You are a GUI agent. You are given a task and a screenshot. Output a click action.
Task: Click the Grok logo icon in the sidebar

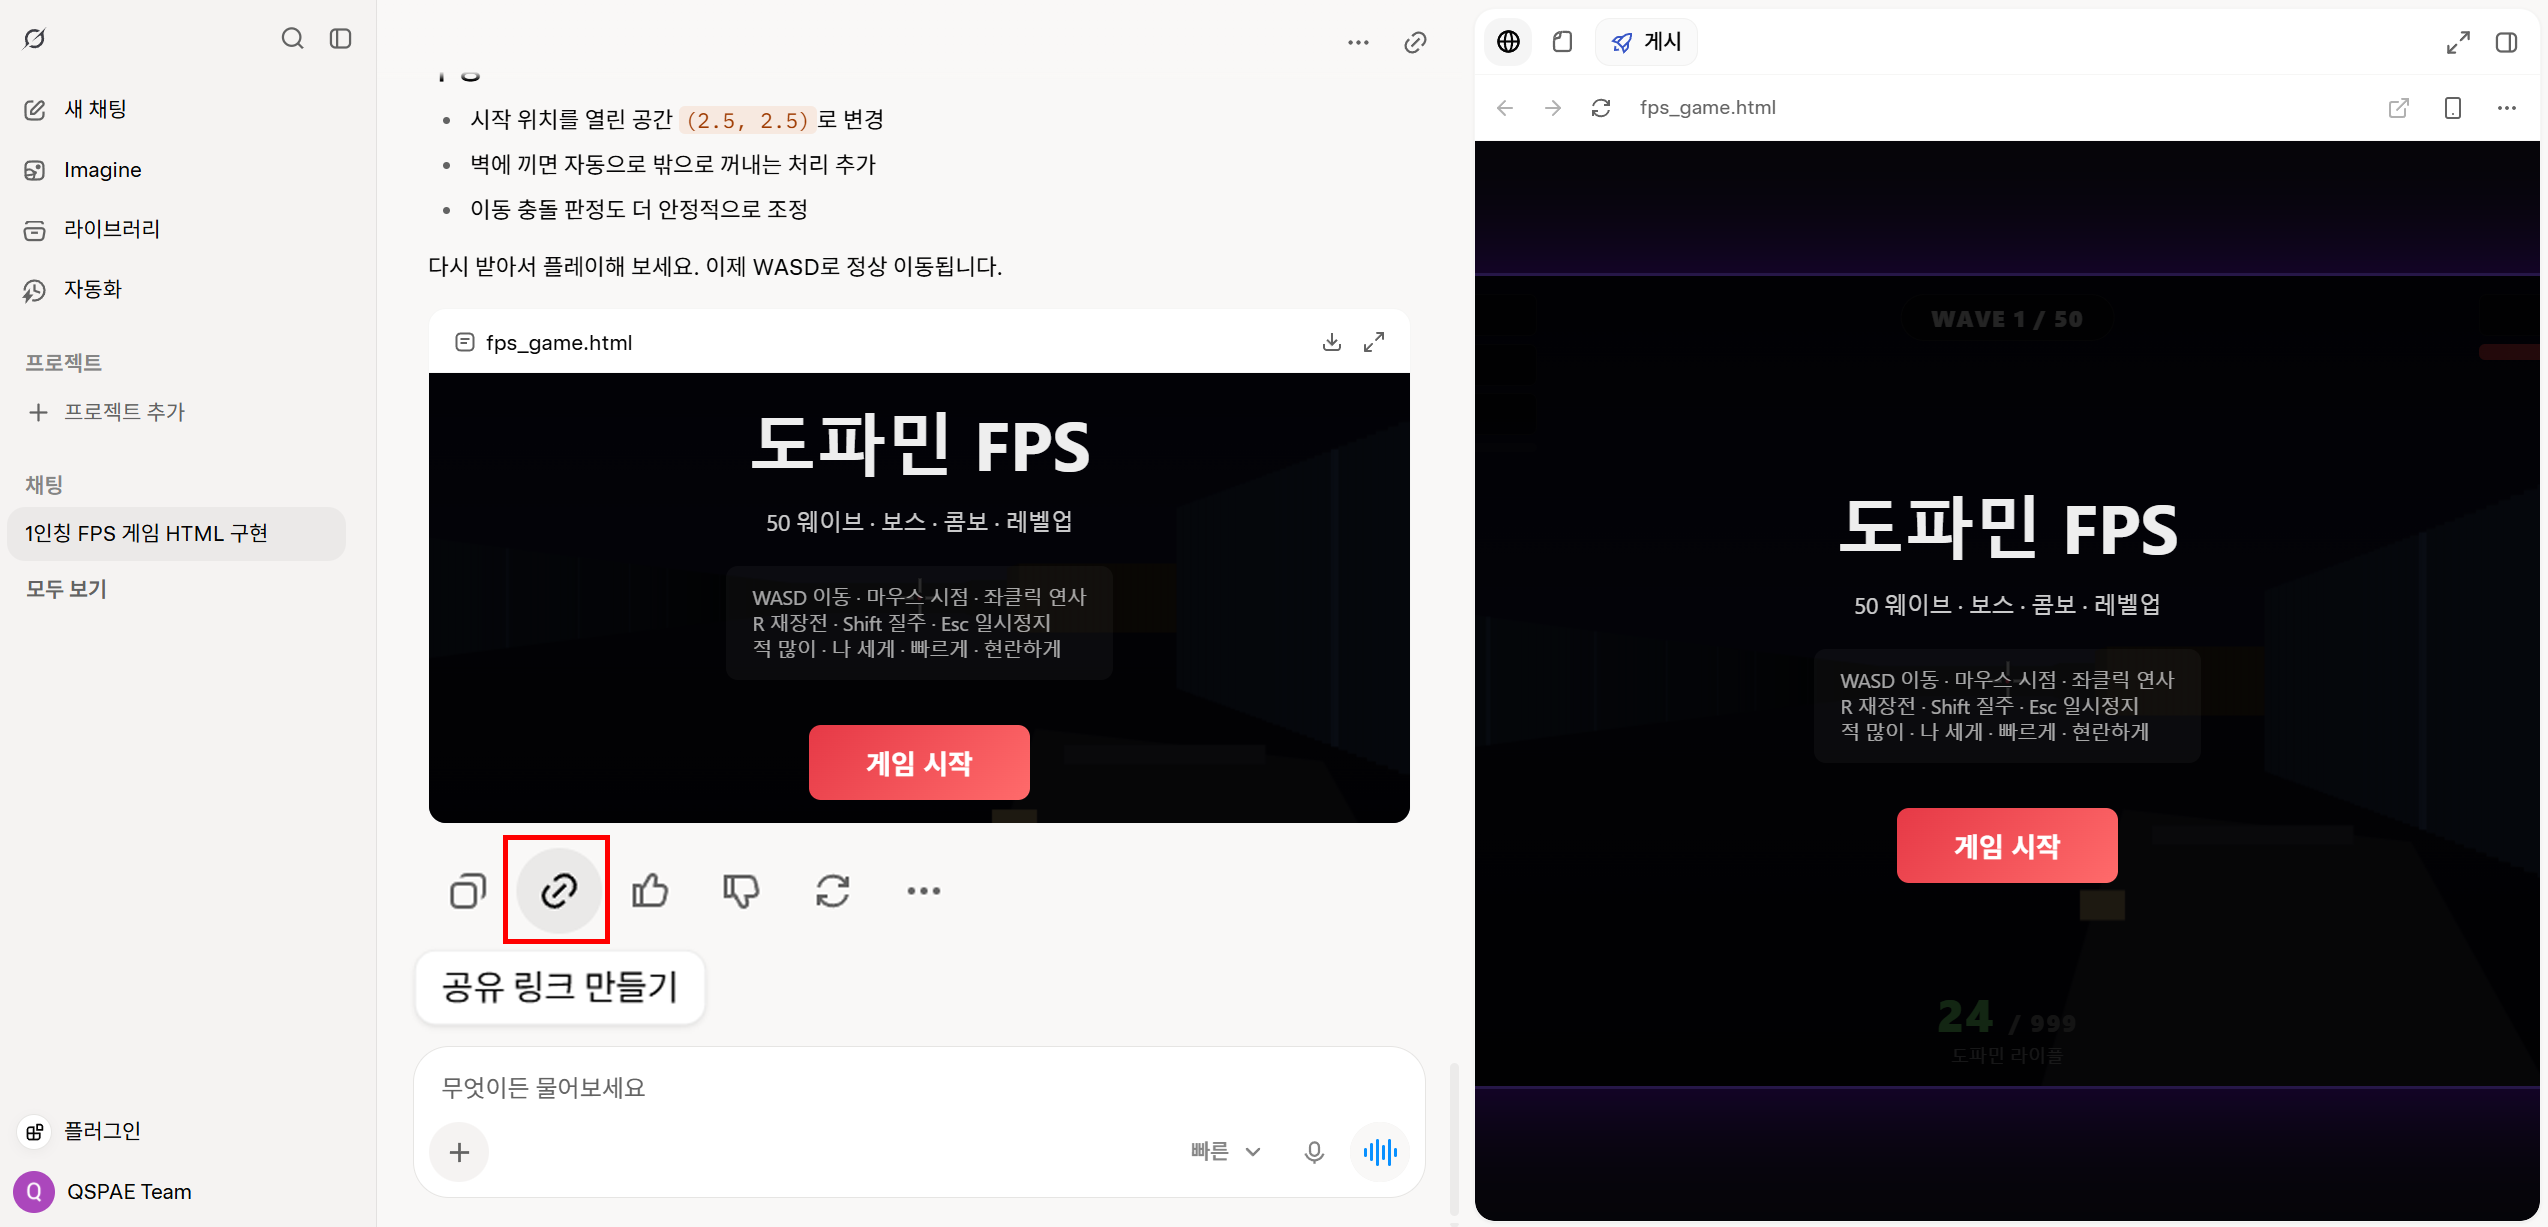coord(35,39)
